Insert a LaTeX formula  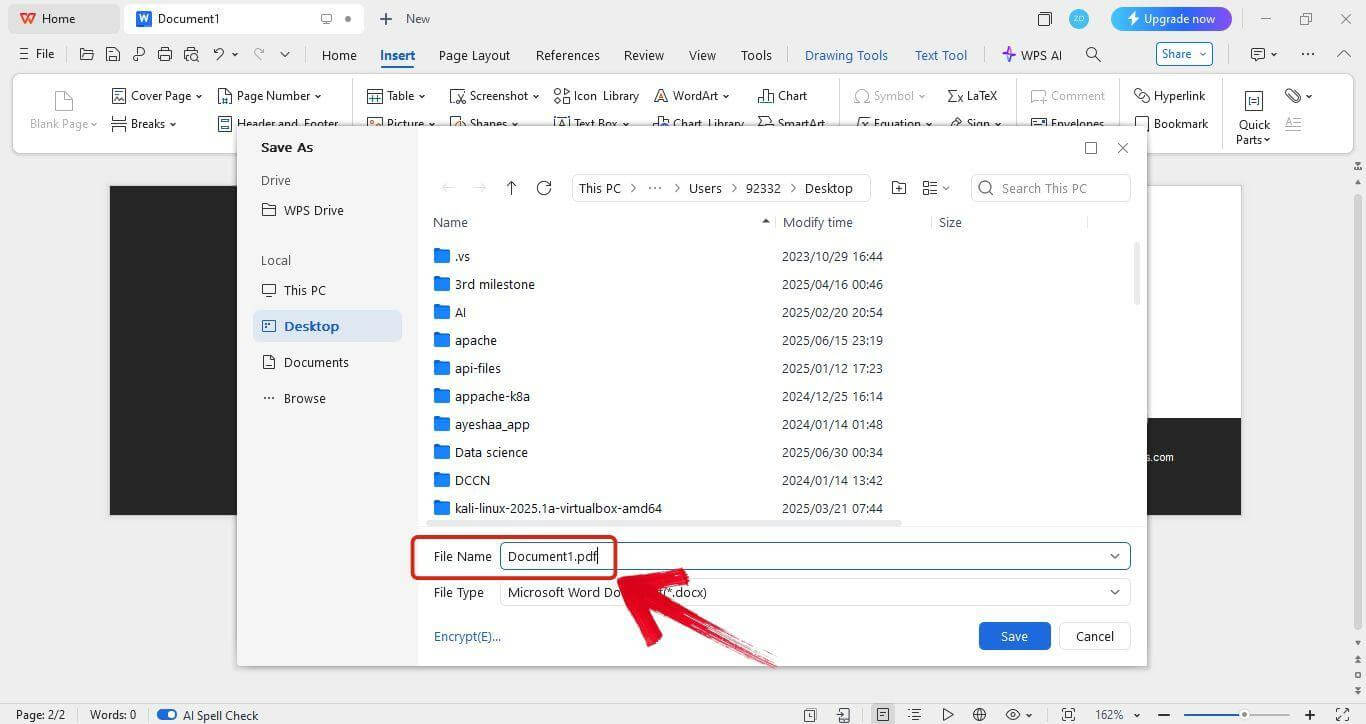[972, 96]
